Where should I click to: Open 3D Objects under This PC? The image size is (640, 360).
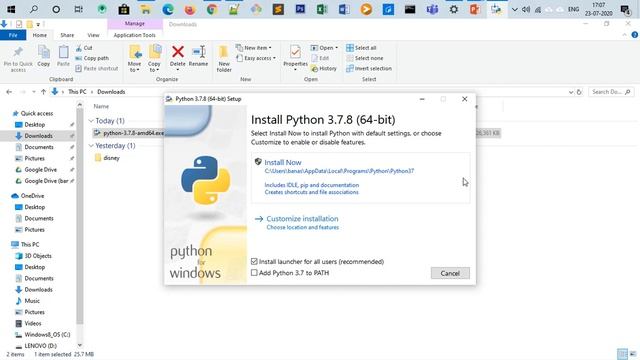pyautogui.click(x=38, y=256)
